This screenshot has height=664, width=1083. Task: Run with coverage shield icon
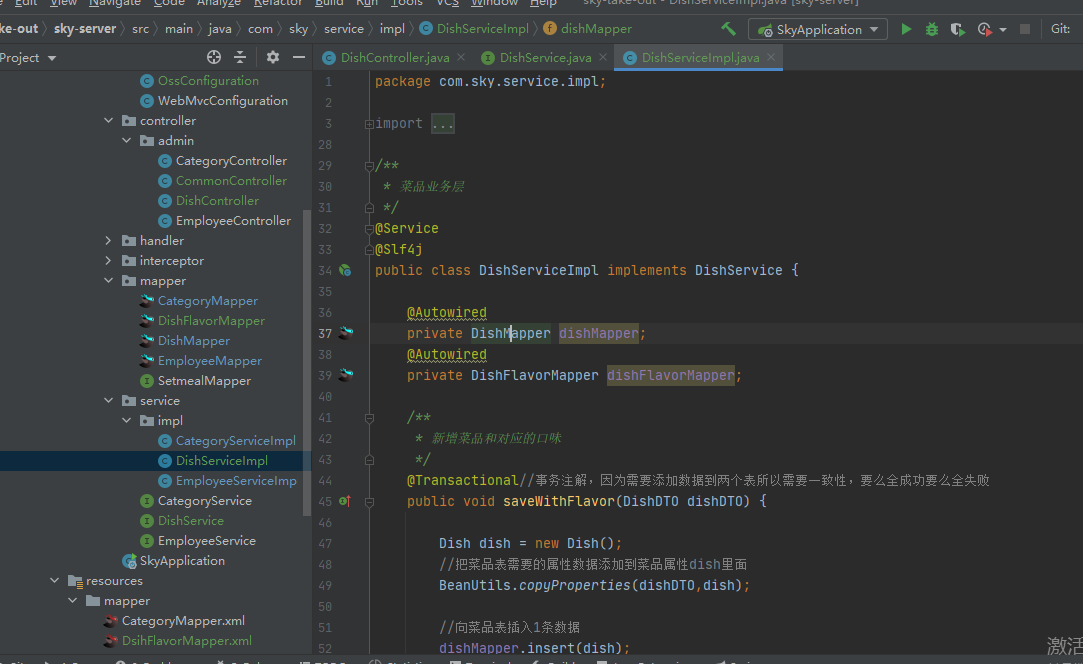tap(958, 29)
